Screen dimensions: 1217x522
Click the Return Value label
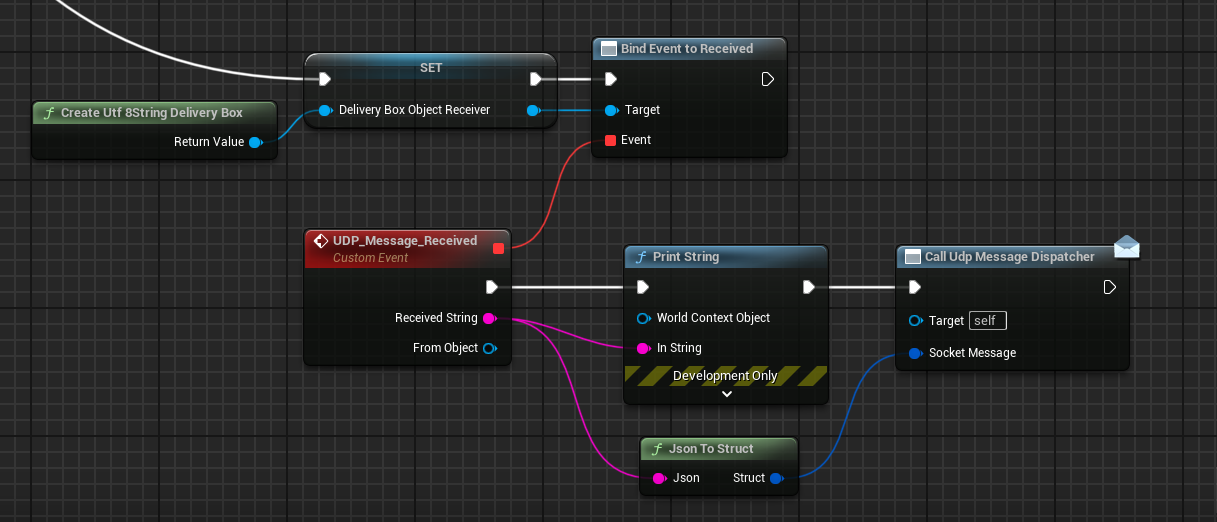tap(209, 142)
